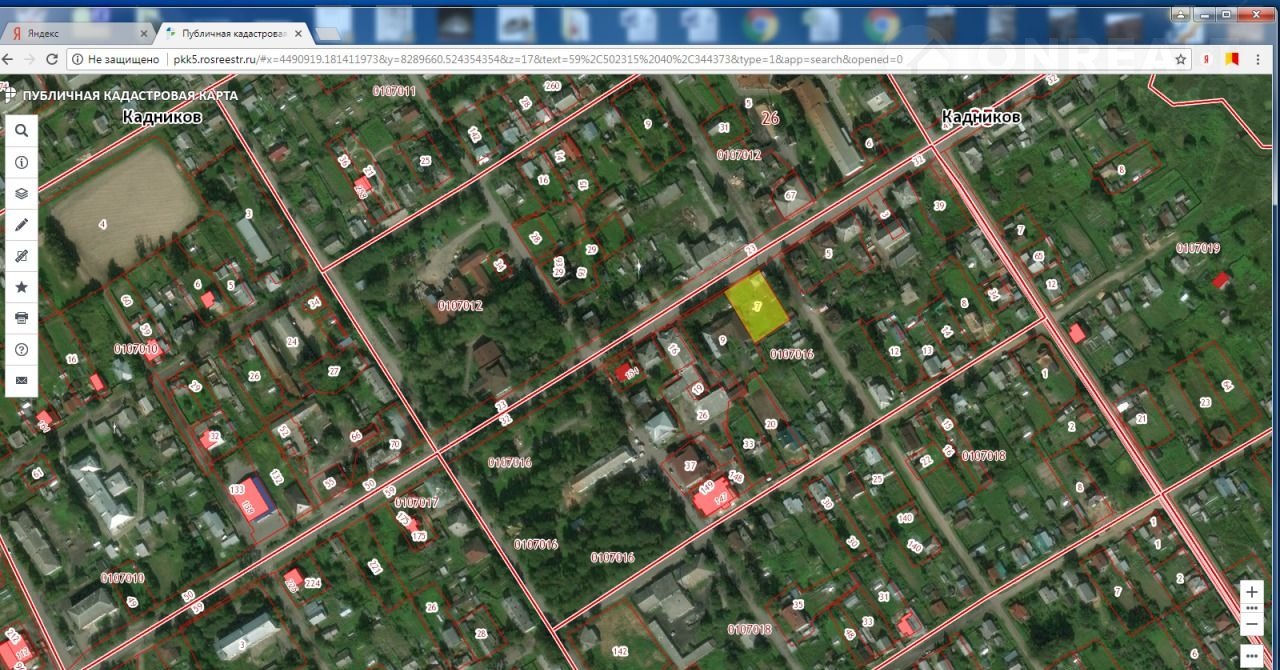This screenshot has height=670, width=1280.
Task: Activate the ruler measurement tool
Action: point(21,256)
